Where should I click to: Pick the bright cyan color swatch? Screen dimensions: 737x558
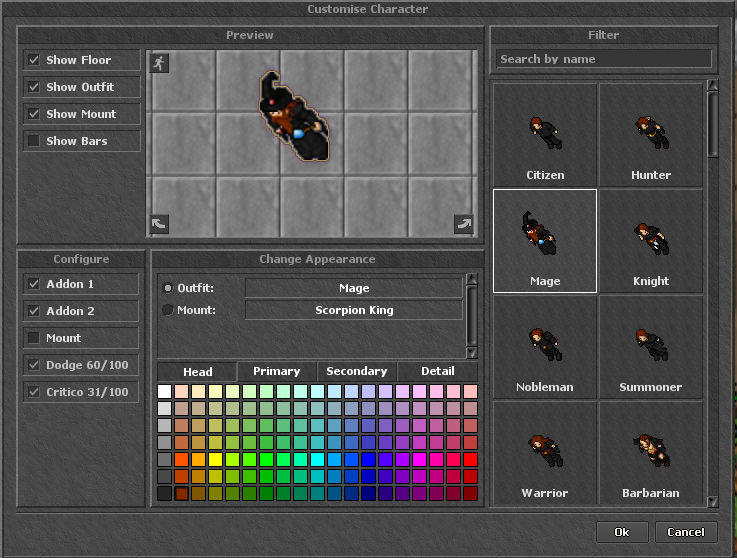tap(317, 459)
